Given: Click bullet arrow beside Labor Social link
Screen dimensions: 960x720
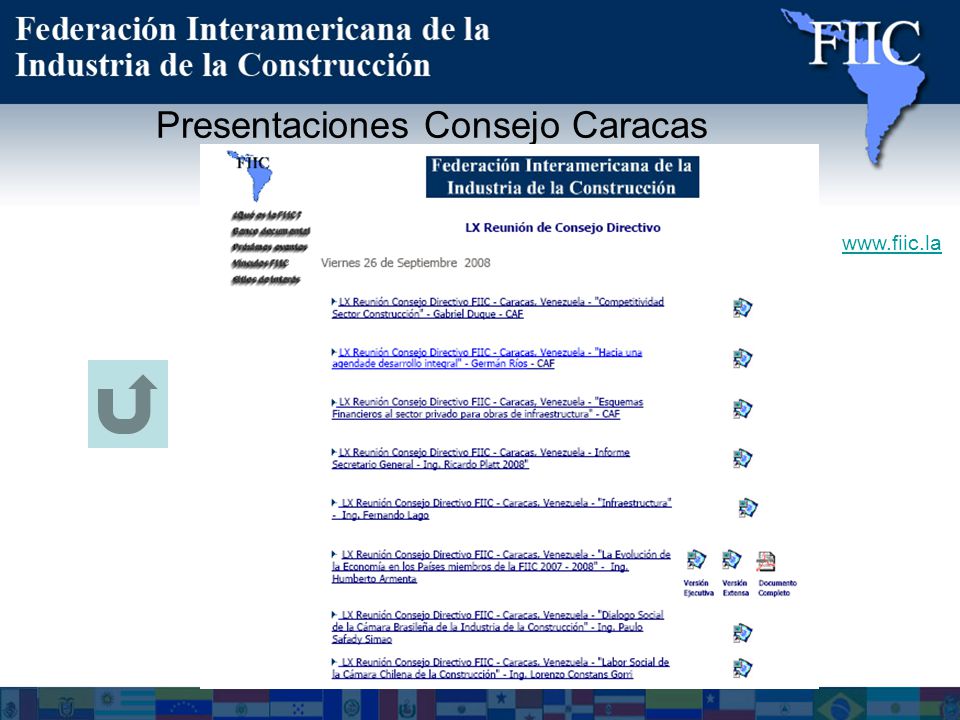Looking at the screenshot, I should [x=334, y=661].
